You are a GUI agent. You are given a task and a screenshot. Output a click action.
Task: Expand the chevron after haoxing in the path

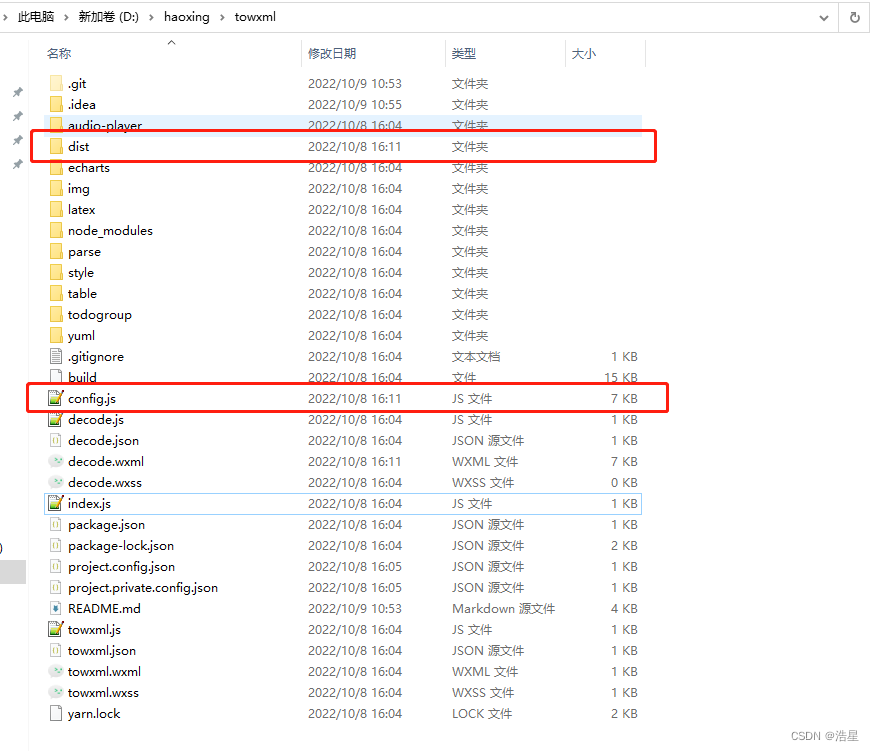222,17
